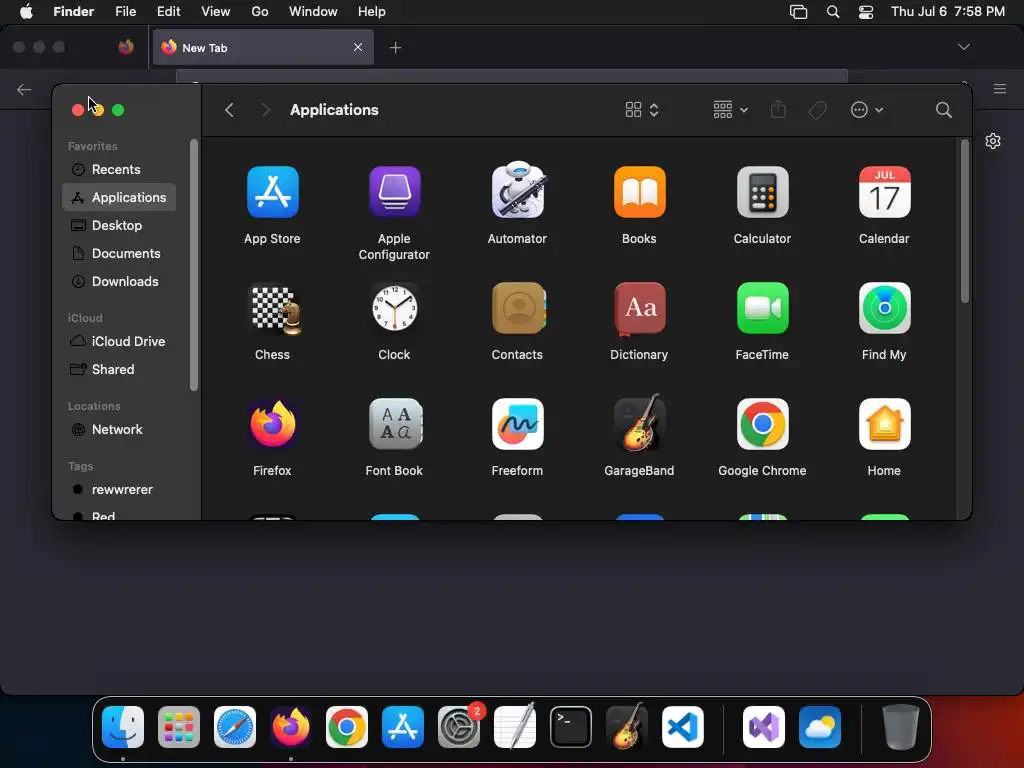Open Apple Configurator app icon
Image resolution: width=1024 pixels, height=768 pixels.
click(394, 192)
